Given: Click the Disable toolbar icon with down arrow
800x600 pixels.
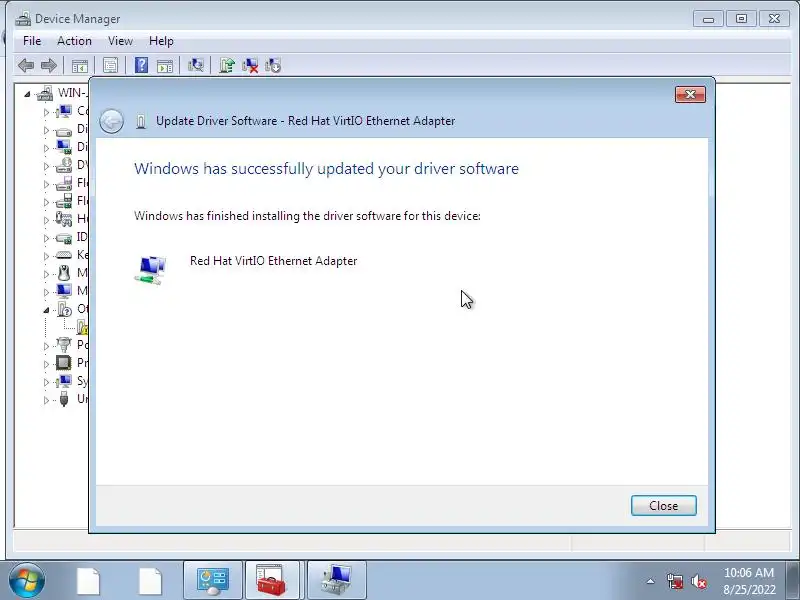Looking at the screenshot, I should (x=273, y=65).
